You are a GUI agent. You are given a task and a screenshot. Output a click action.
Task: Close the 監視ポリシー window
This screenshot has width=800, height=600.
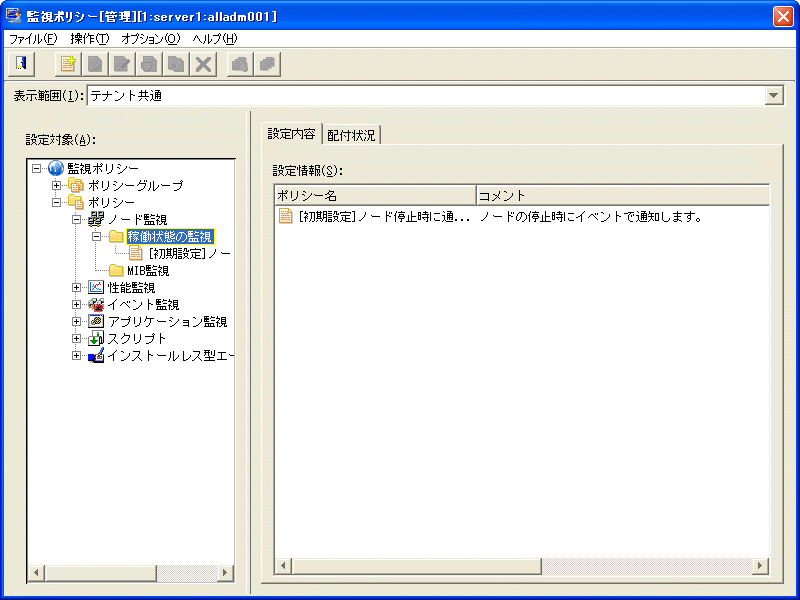click(783, 16)
